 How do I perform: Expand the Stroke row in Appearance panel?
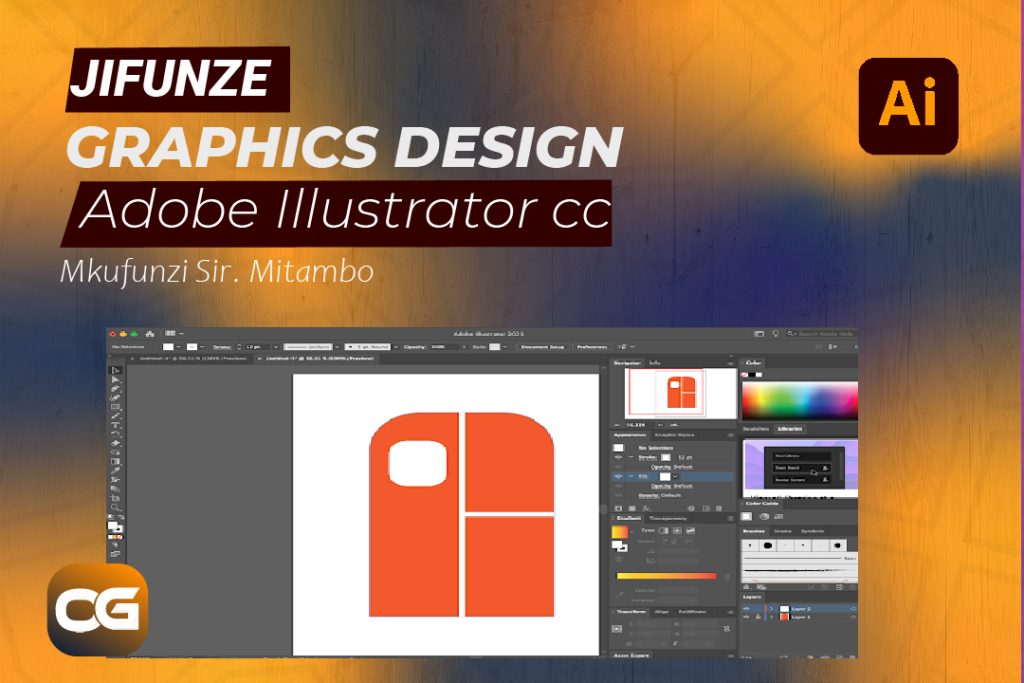[631, 458]
